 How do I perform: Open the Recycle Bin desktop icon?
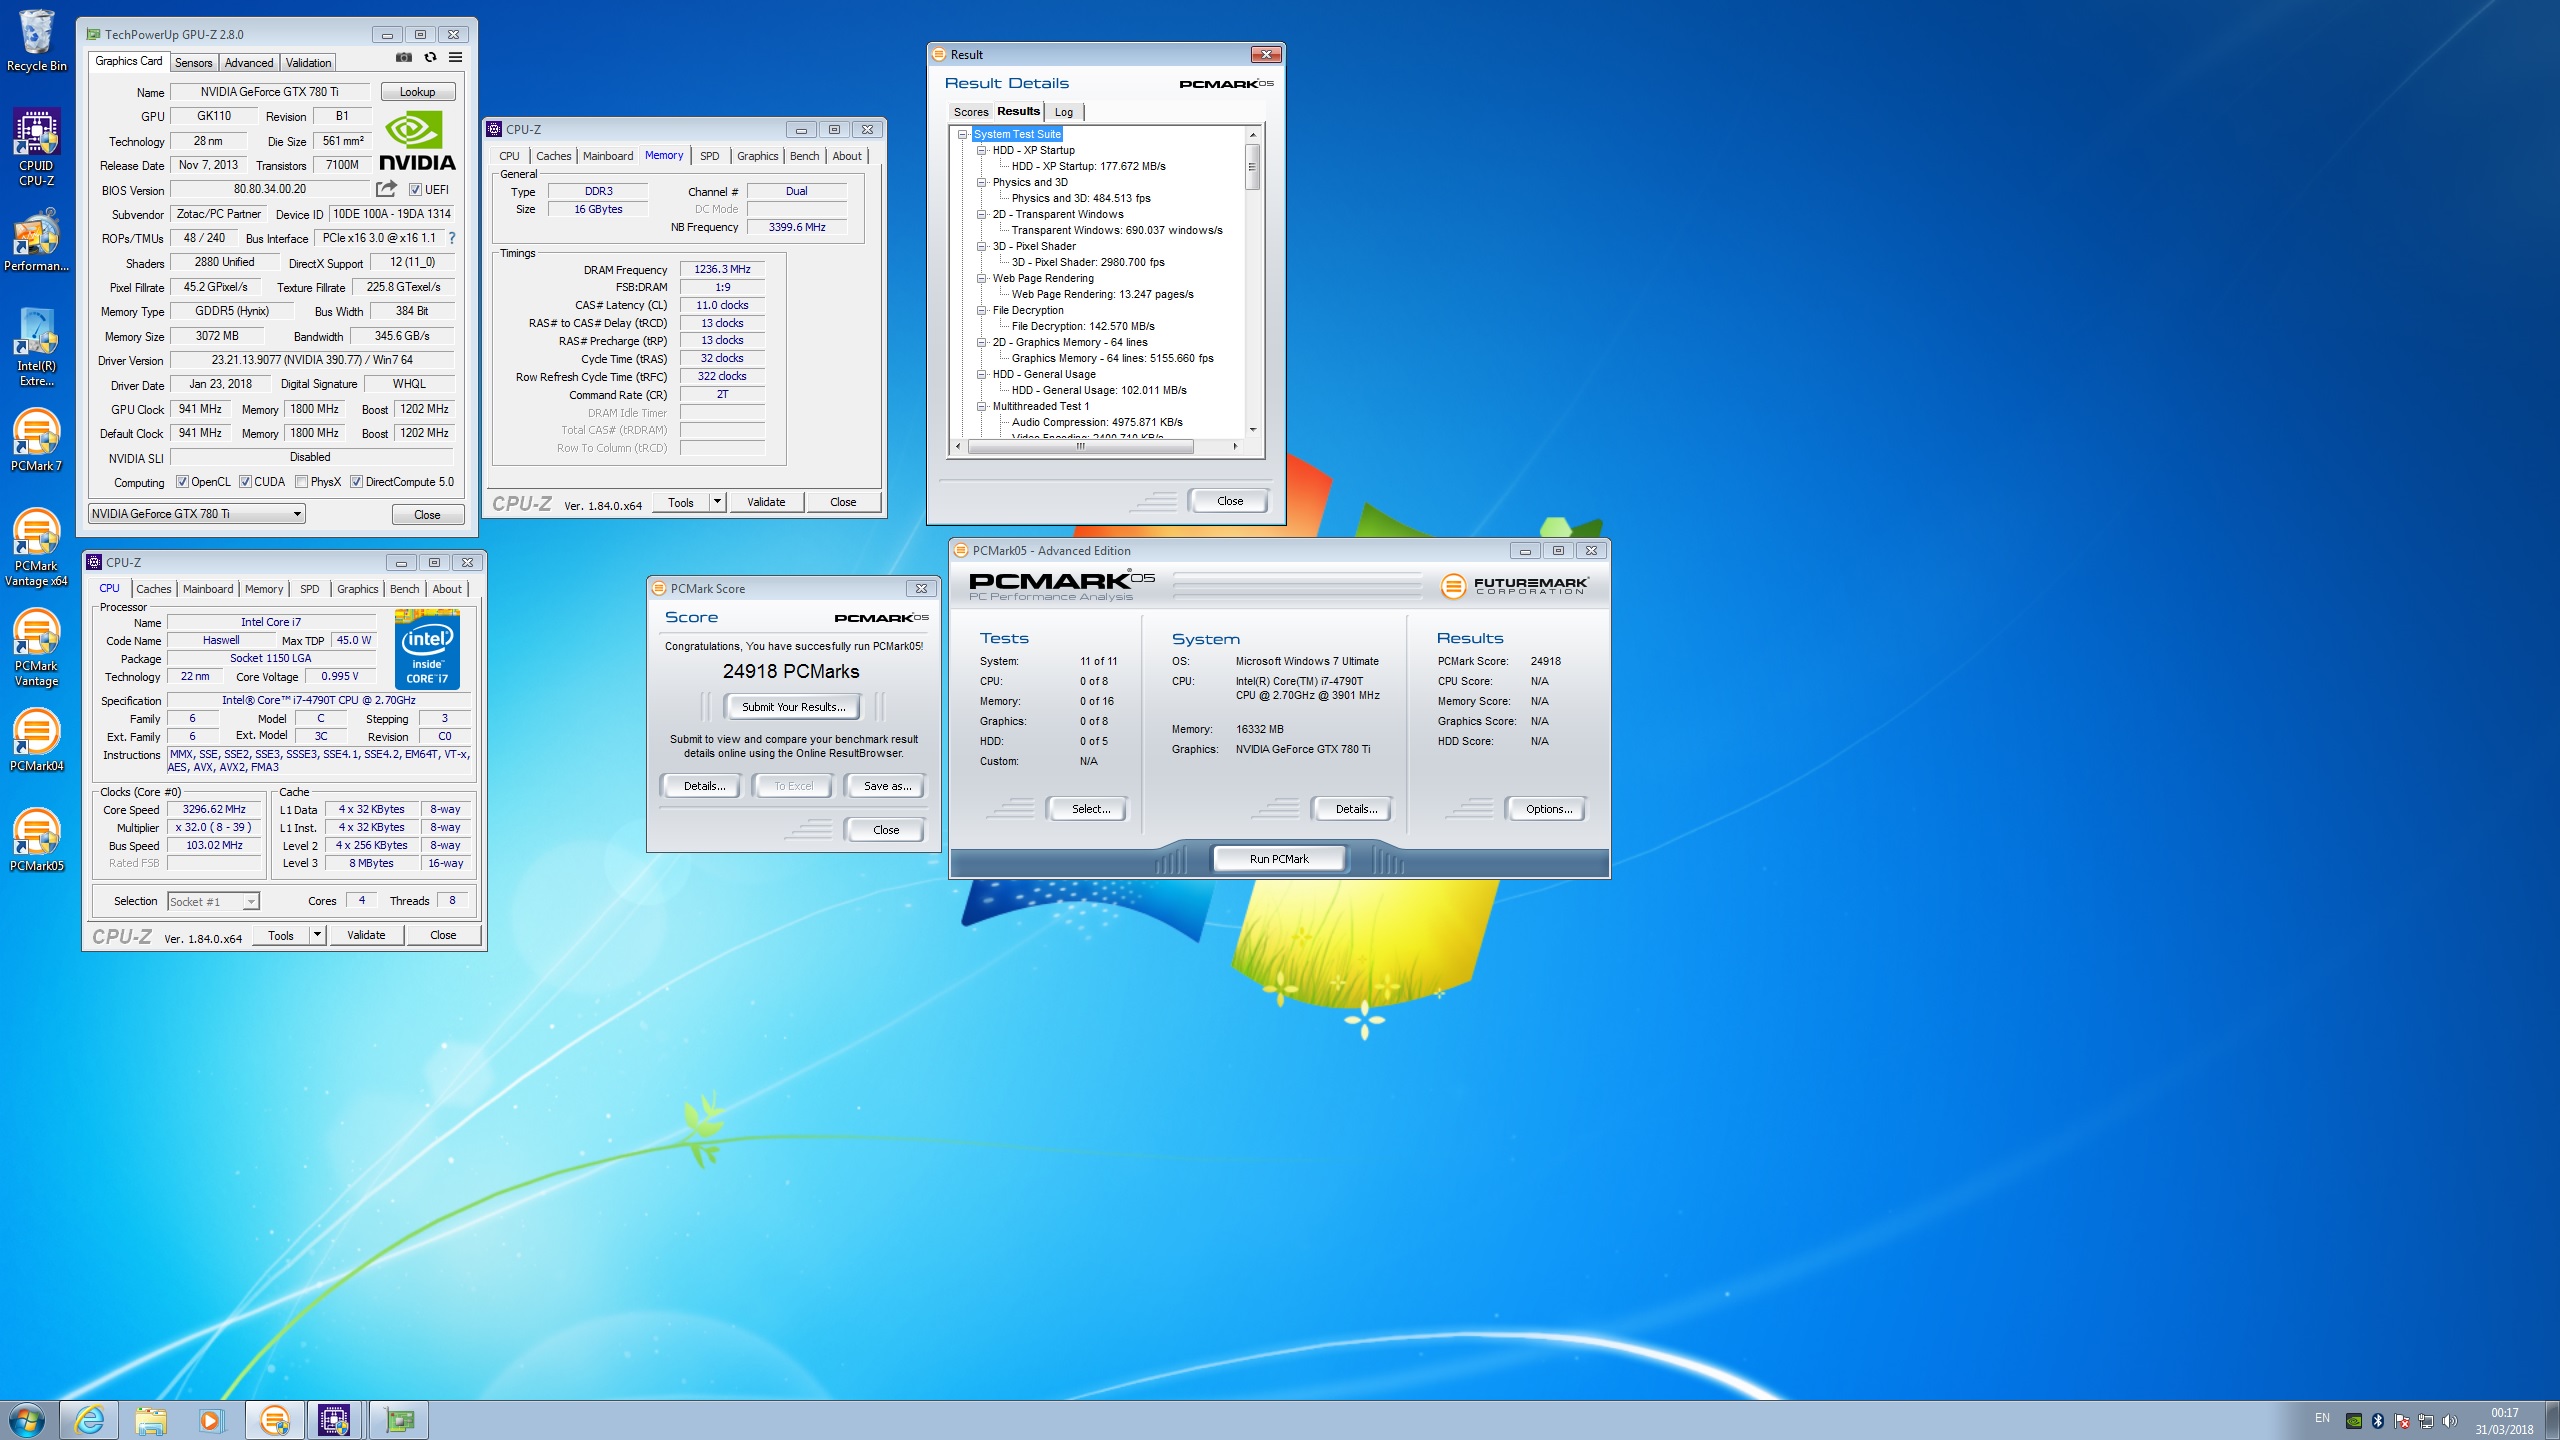click(x=37, y=42)
